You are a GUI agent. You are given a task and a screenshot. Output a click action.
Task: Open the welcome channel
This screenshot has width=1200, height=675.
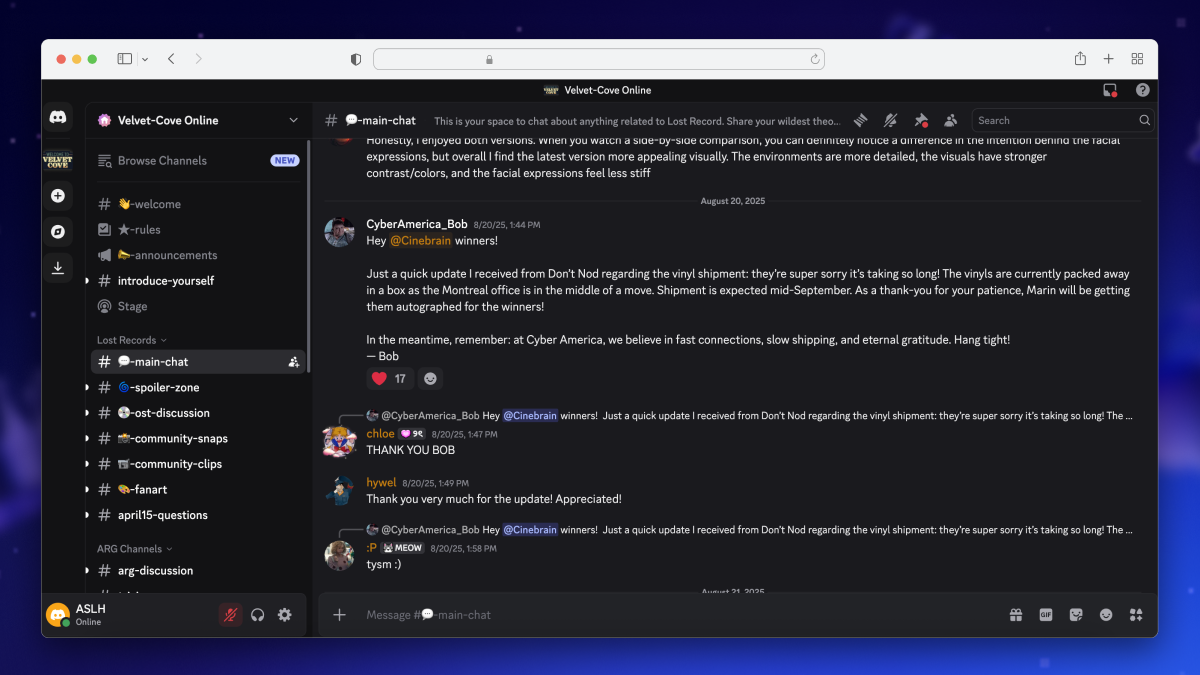(x=198, y=204)
